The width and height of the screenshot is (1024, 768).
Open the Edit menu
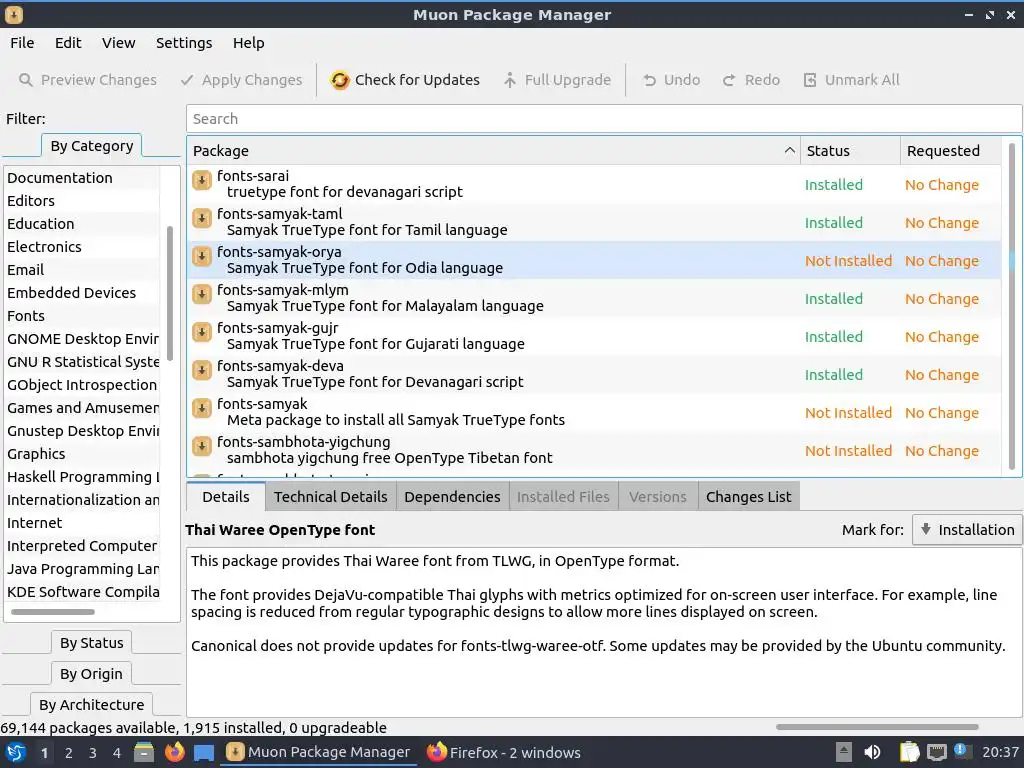coord(68,43)
